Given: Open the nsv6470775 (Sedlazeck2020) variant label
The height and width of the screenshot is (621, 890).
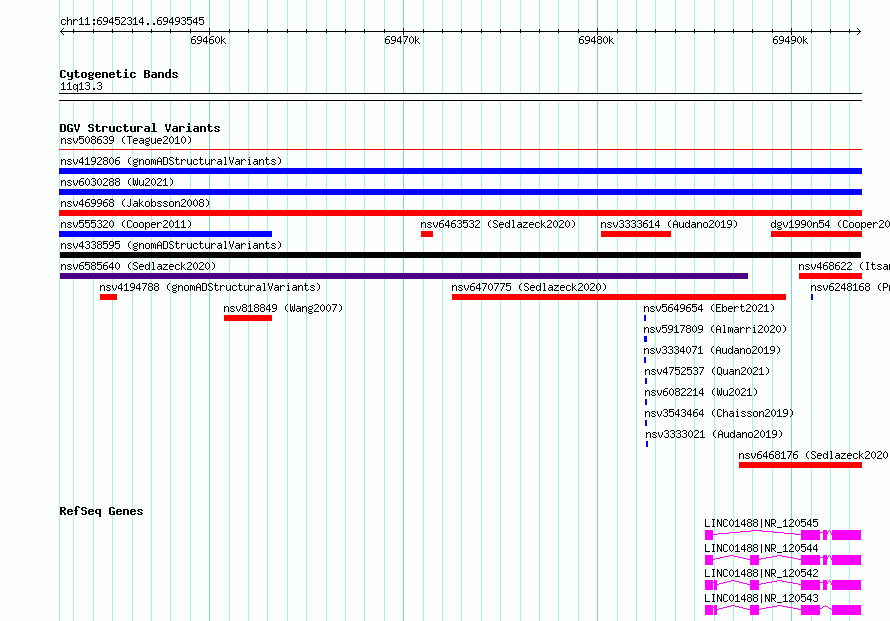Looking at the screenshot, I should (x=529, y=287).
